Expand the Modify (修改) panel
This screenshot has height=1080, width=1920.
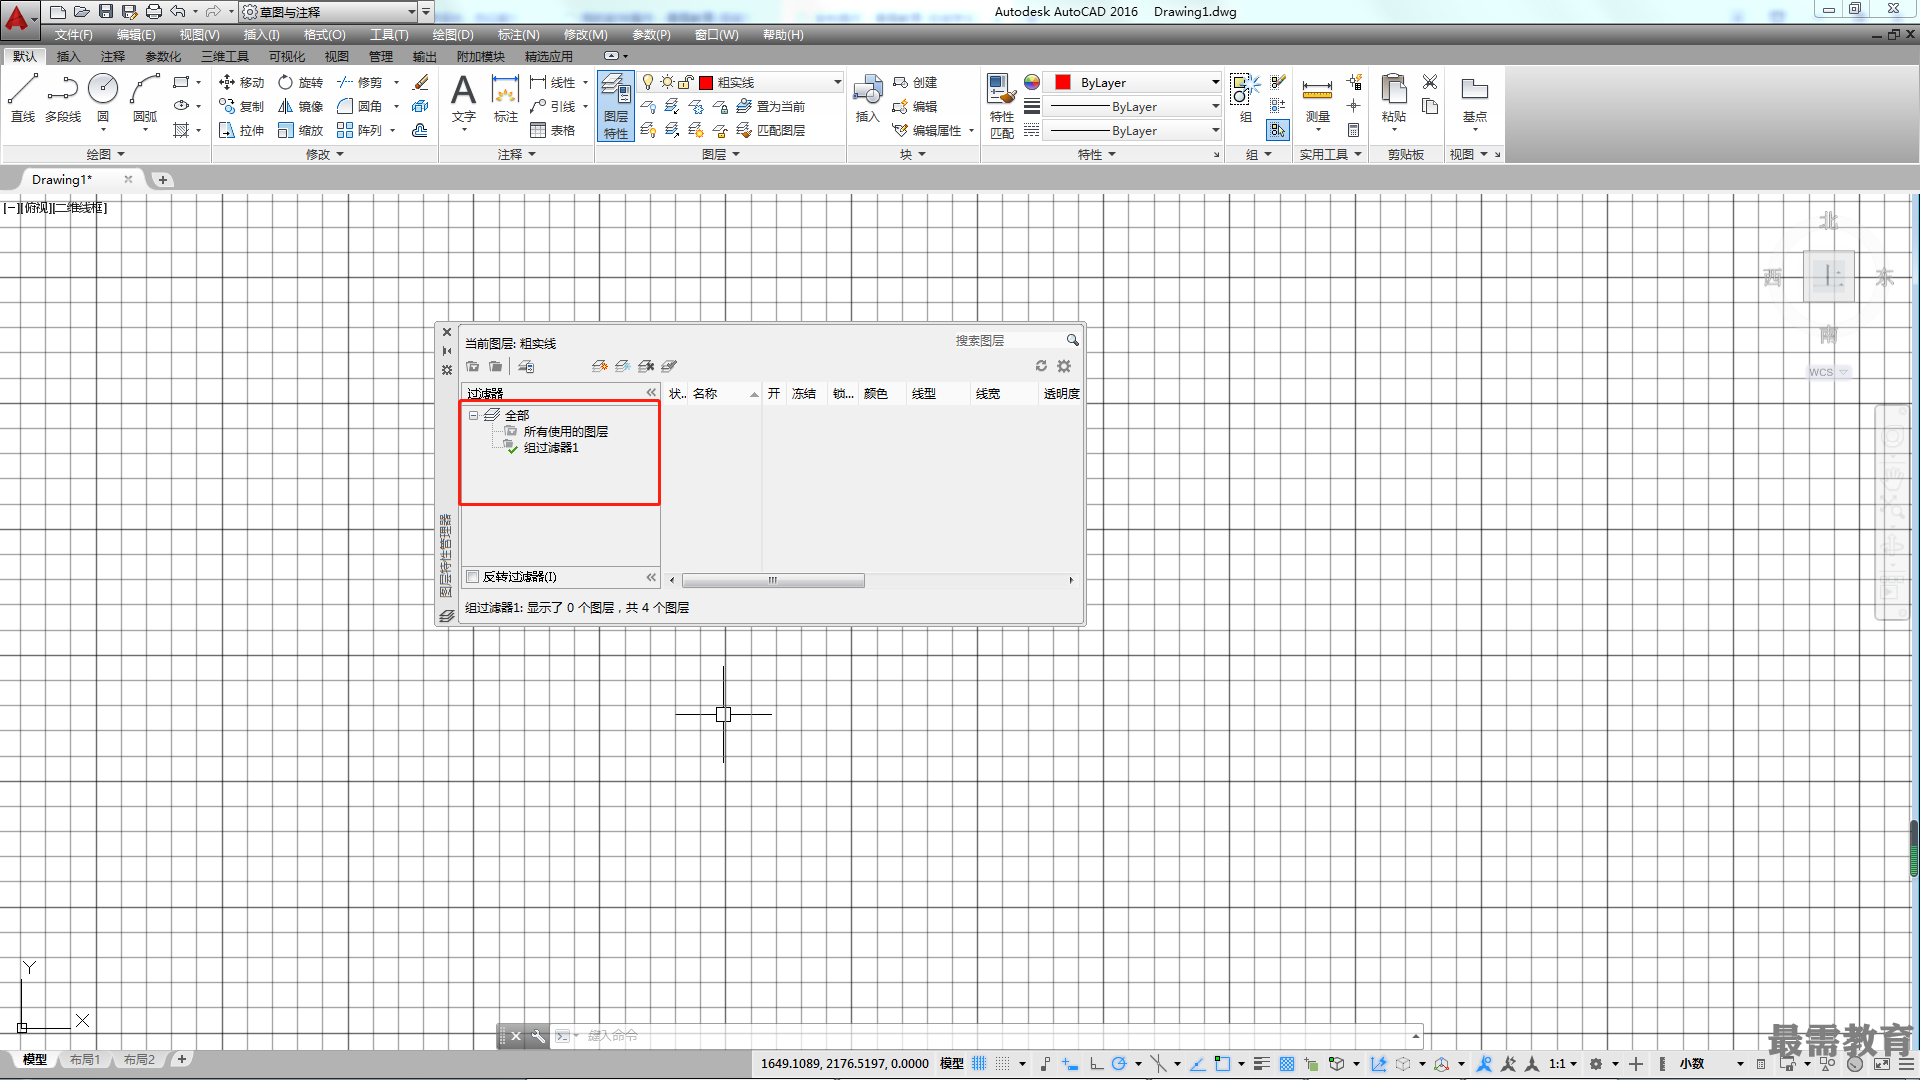click(325, 154)
